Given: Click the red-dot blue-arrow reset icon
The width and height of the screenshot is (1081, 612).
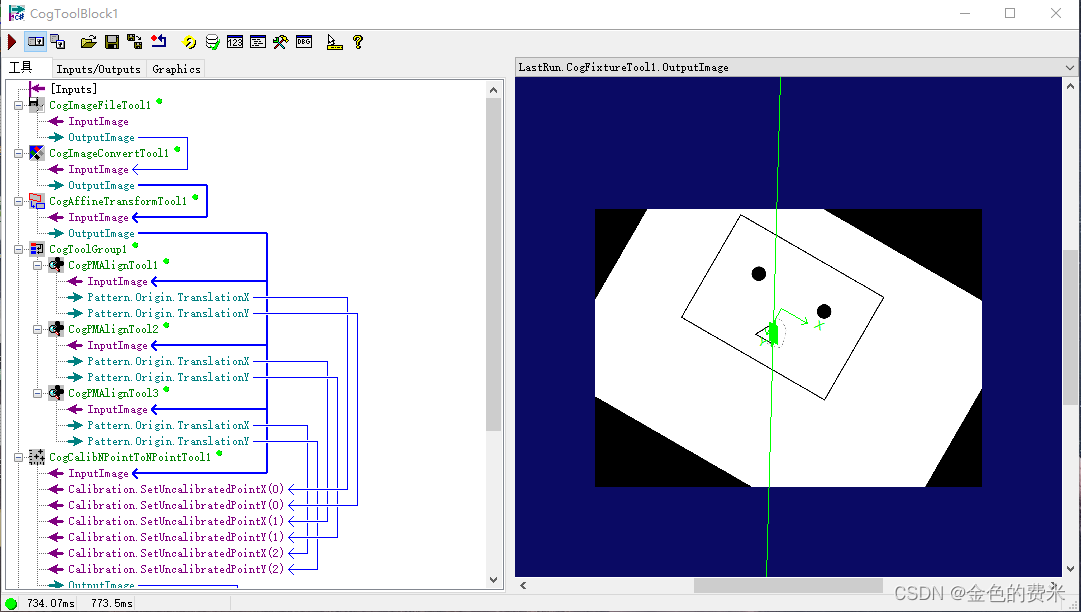Looking at the screenshot, I should tap(159, 42).
